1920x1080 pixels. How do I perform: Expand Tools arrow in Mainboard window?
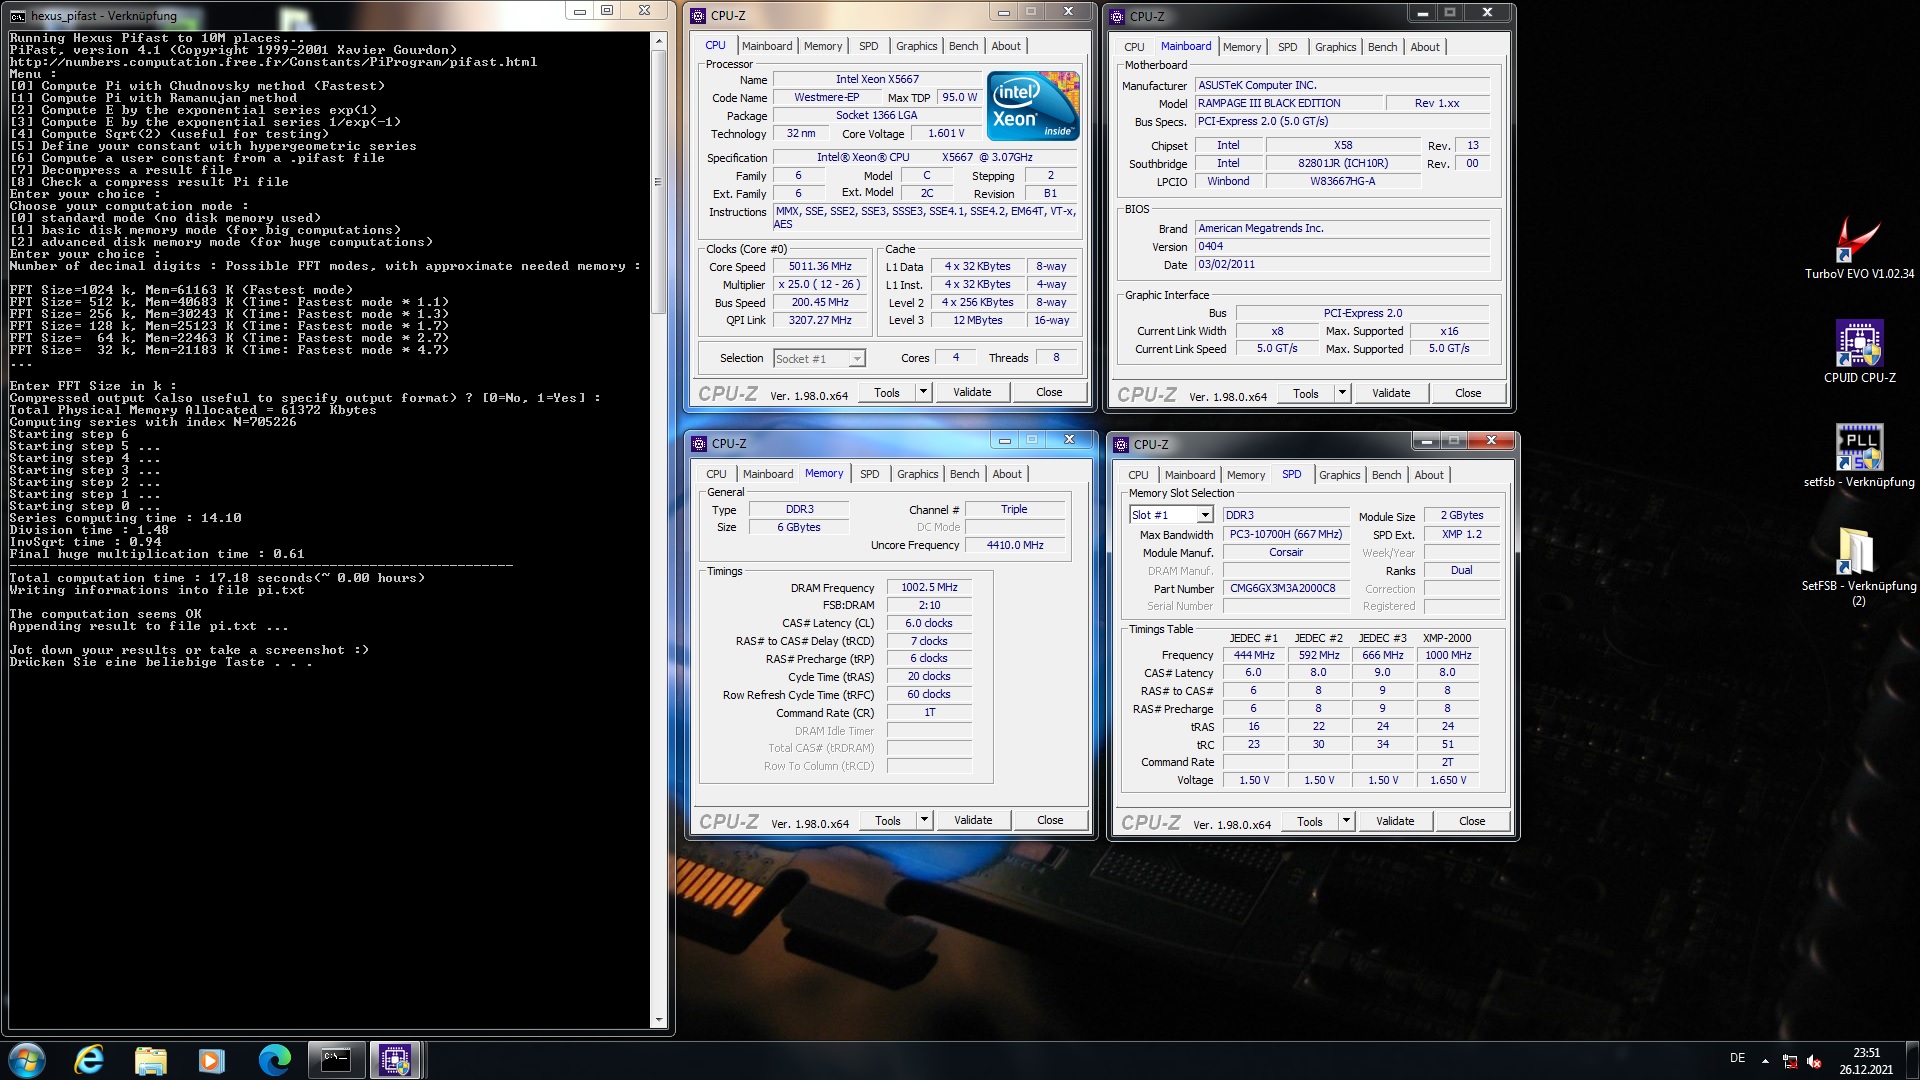click(x=1343, y=394)
